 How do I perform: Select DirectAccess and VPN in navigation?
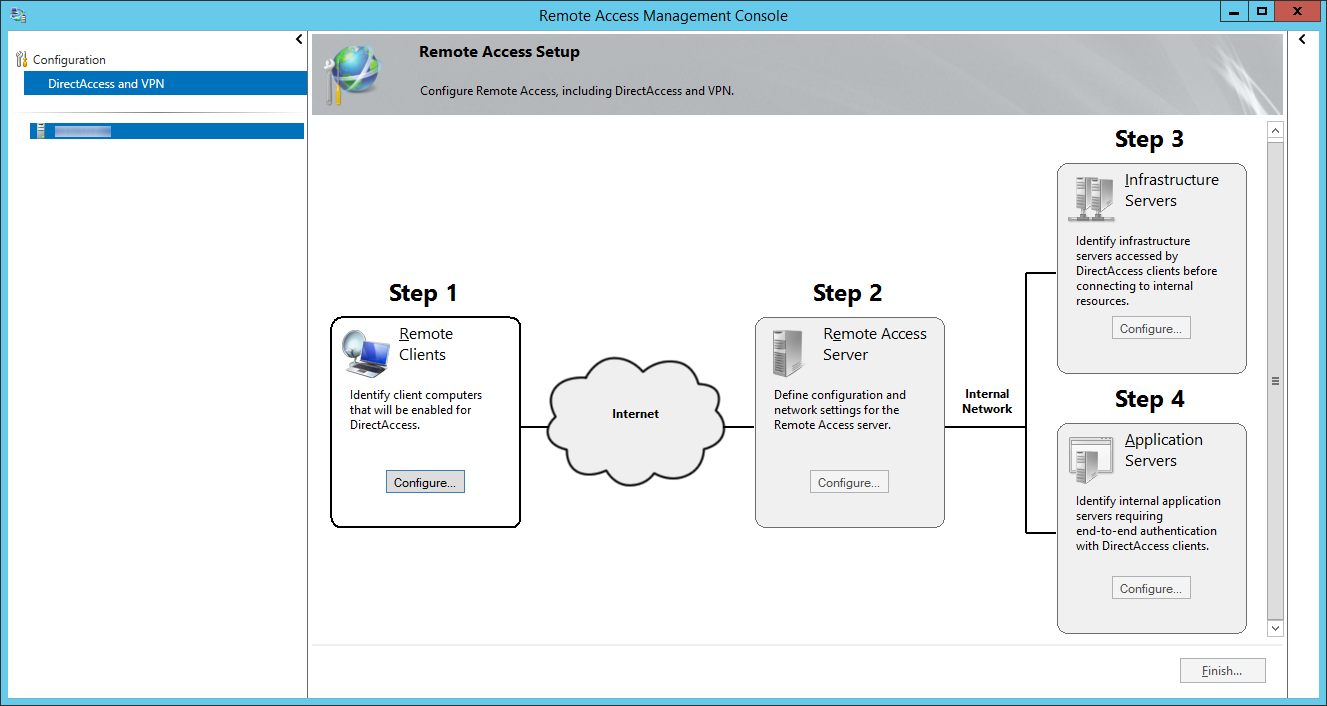166,84
